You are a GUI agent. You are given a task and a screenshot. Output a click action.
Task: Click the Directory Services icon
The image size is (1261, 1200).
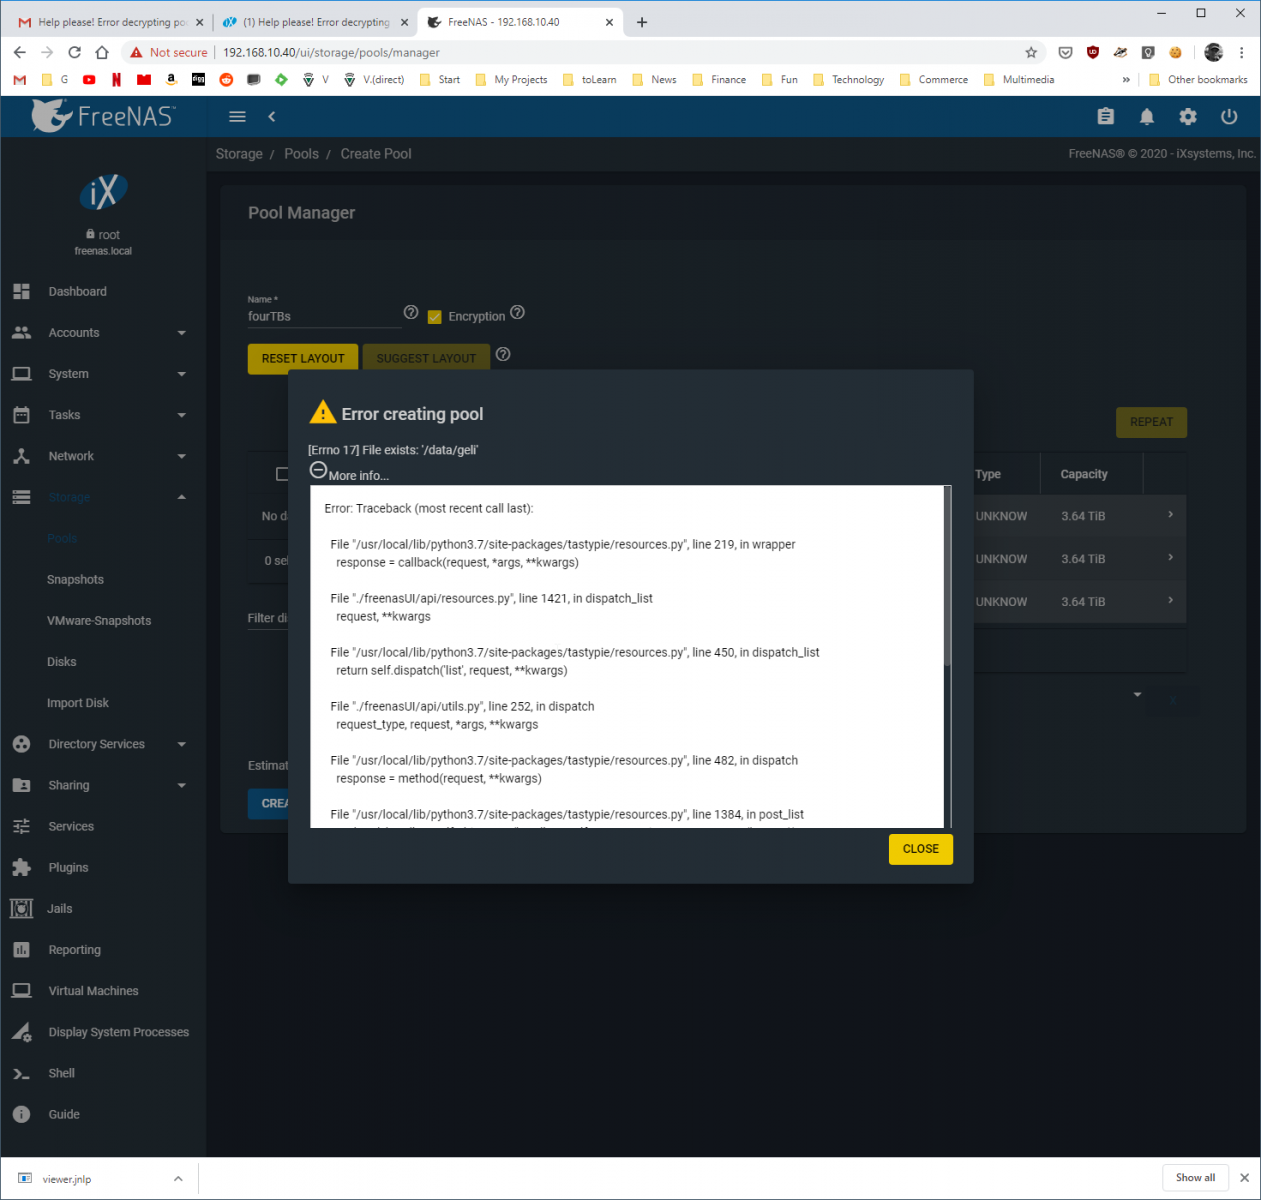tap(21, 743)
